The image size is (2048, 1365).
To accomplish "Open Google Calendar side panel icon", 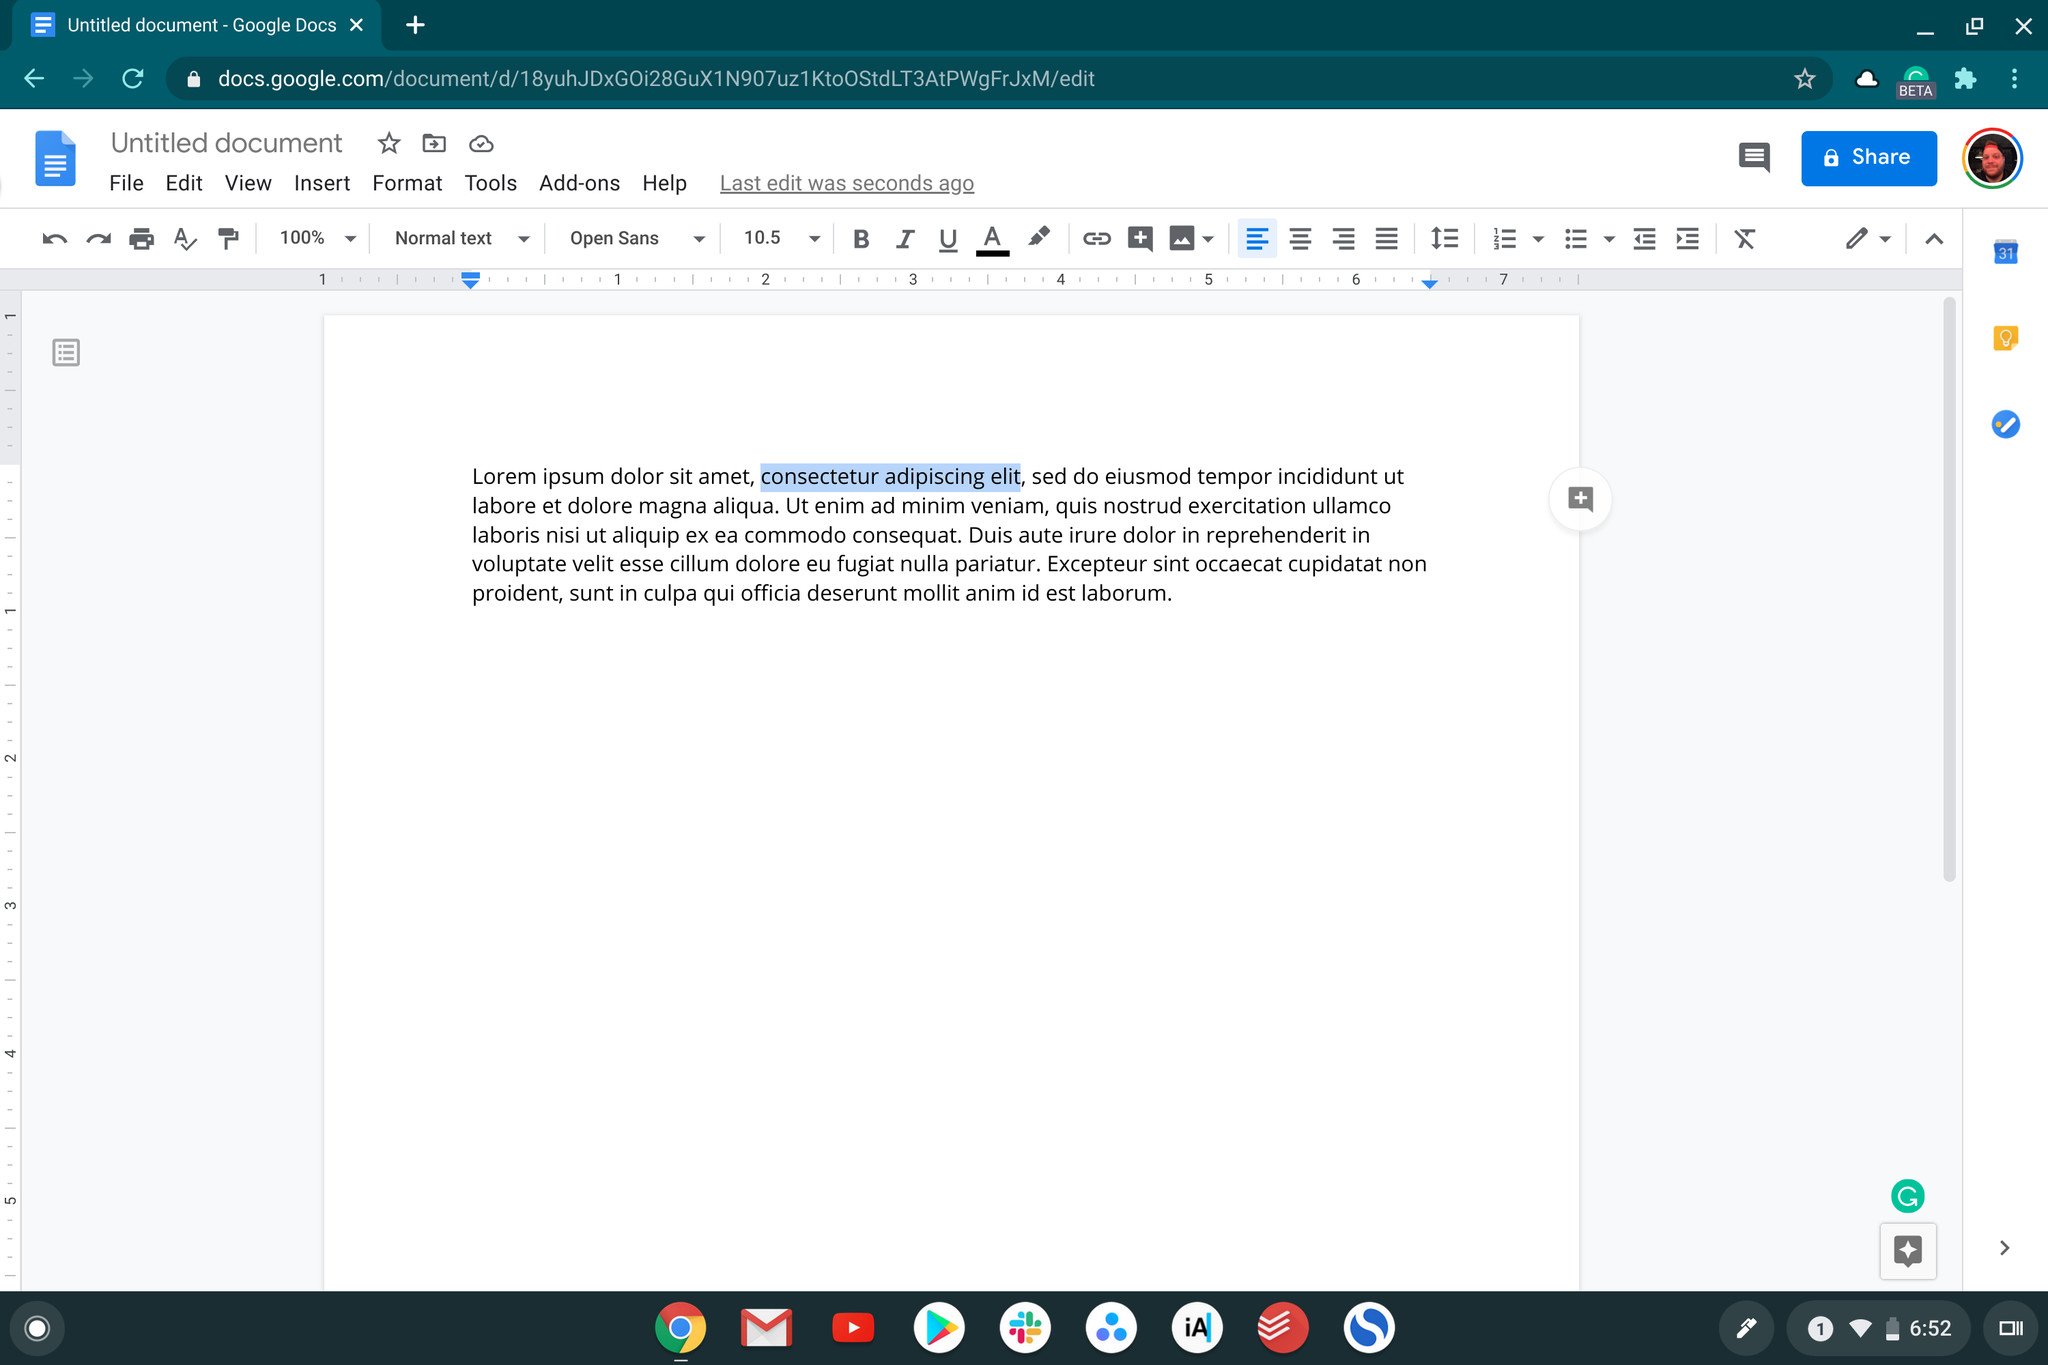I will pyautogui.click(x=2005, y=252).
